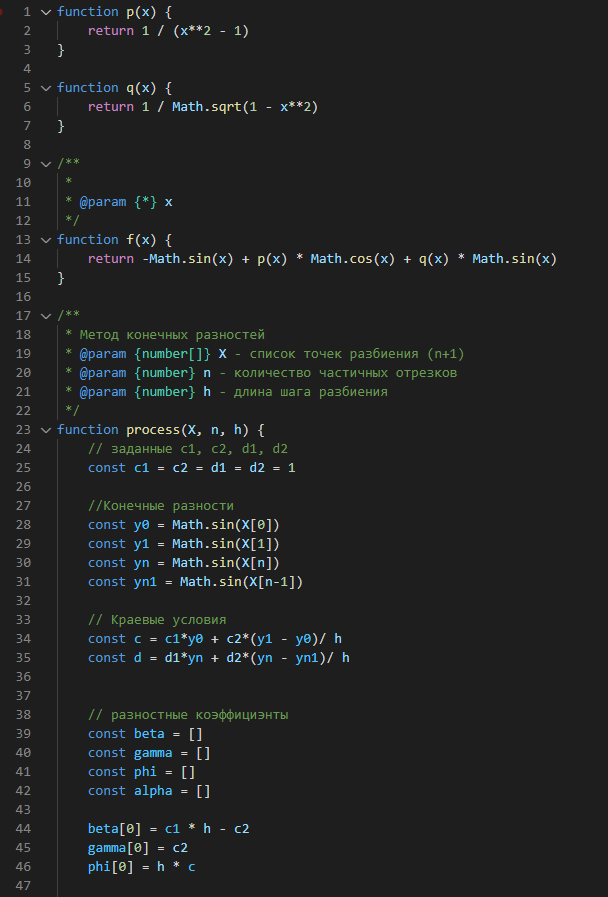608x897 pixels.
Task: Fold the JSDoc comment starting line 9
Action: click(x=46, y=164)
